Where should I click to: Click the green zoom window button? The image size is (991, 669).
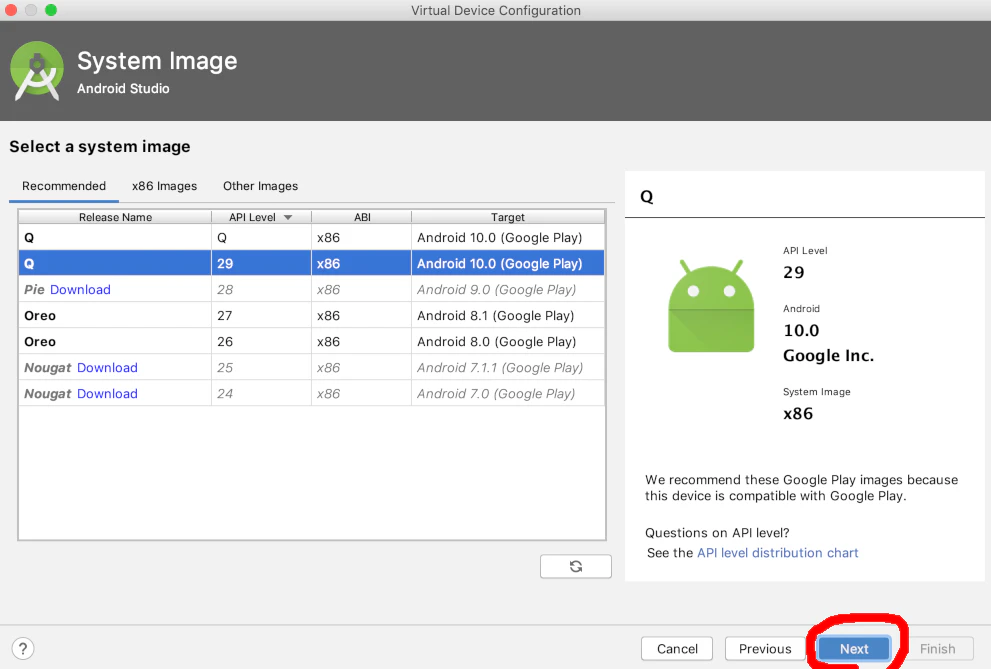click(x=51, y=10)
